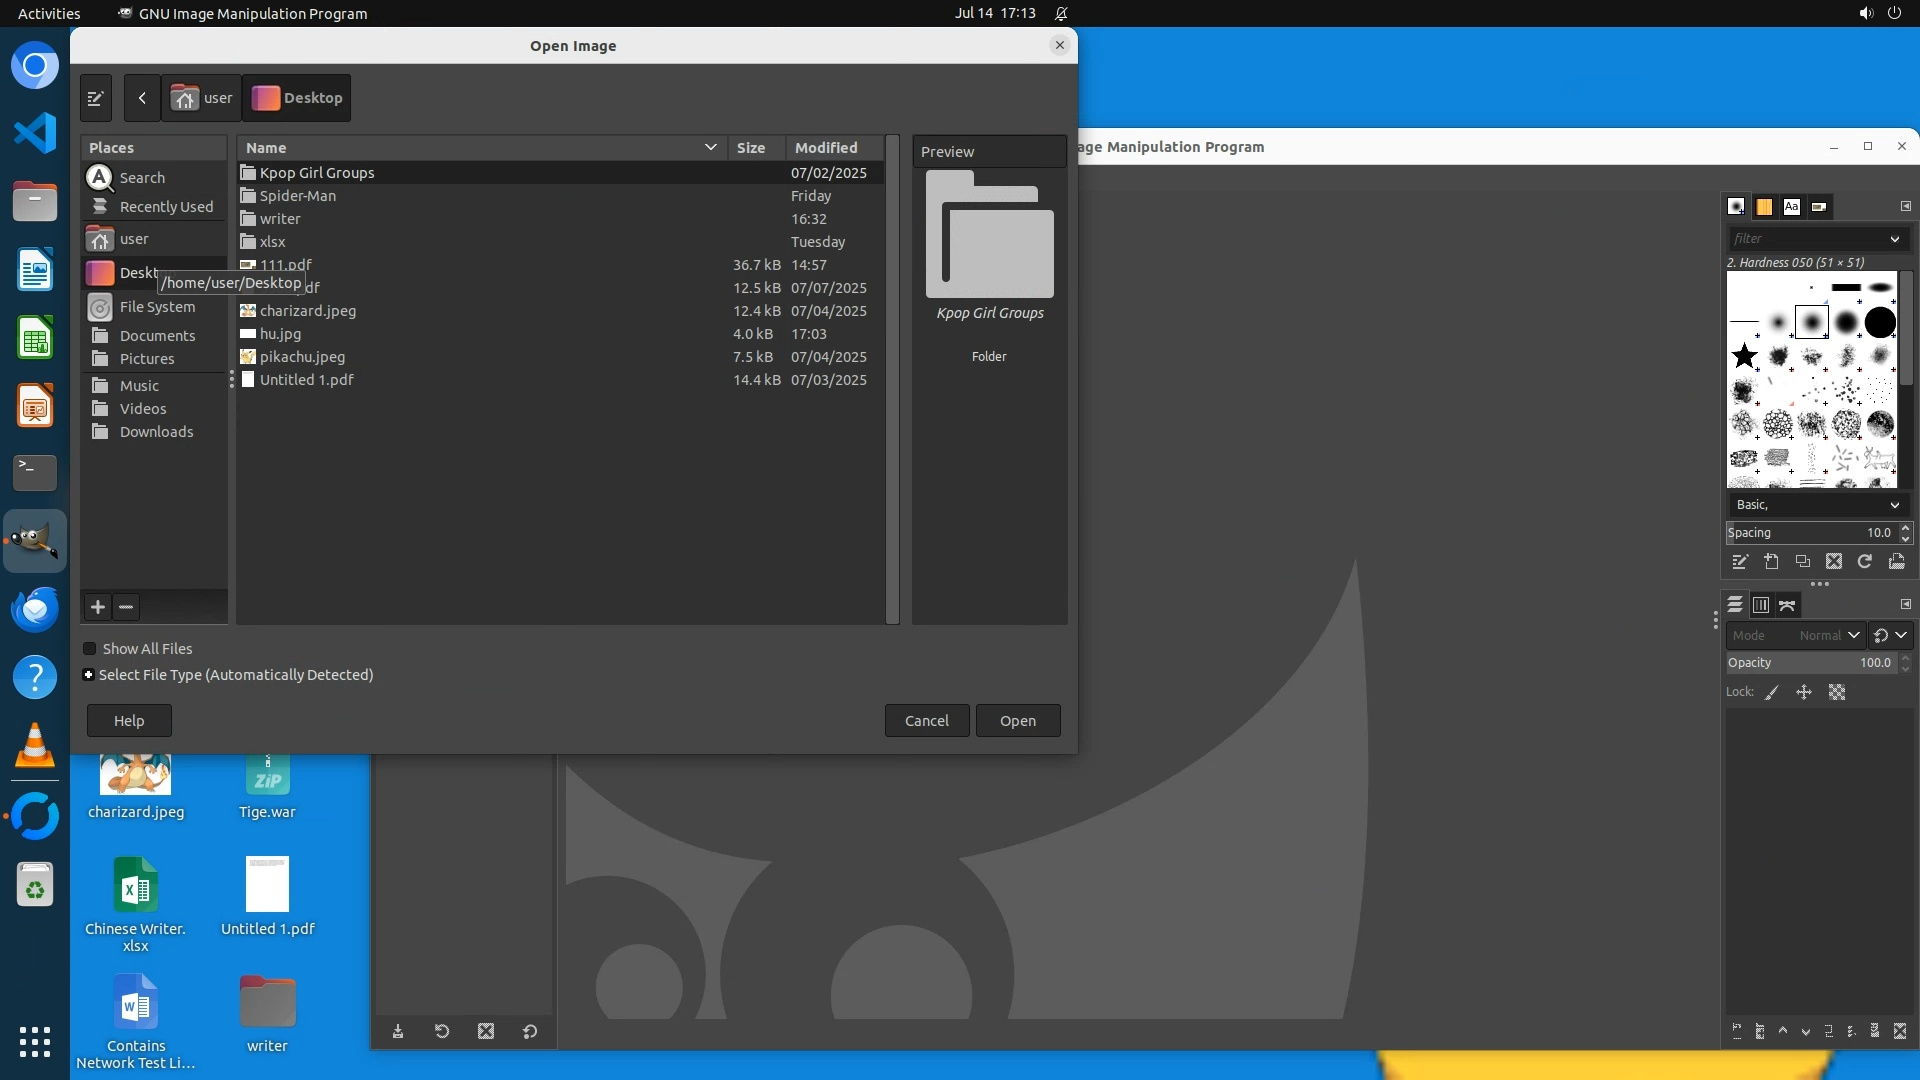Expand Select File Type section

[x=89, y=675]
